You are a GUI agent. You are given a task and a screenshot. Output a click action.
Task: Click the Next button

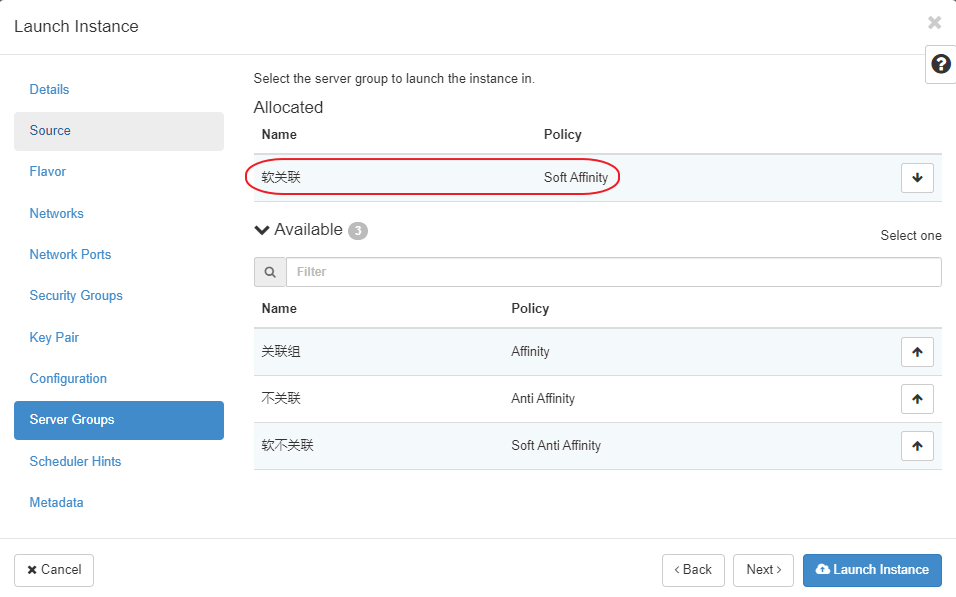click(x=764, y=570)
